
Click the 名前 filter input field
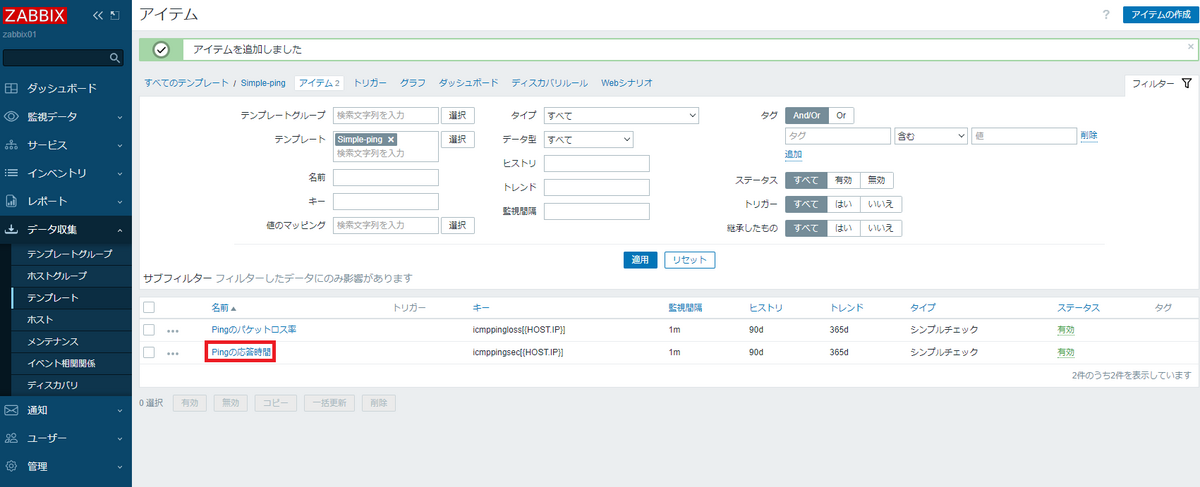coord(386,178)
